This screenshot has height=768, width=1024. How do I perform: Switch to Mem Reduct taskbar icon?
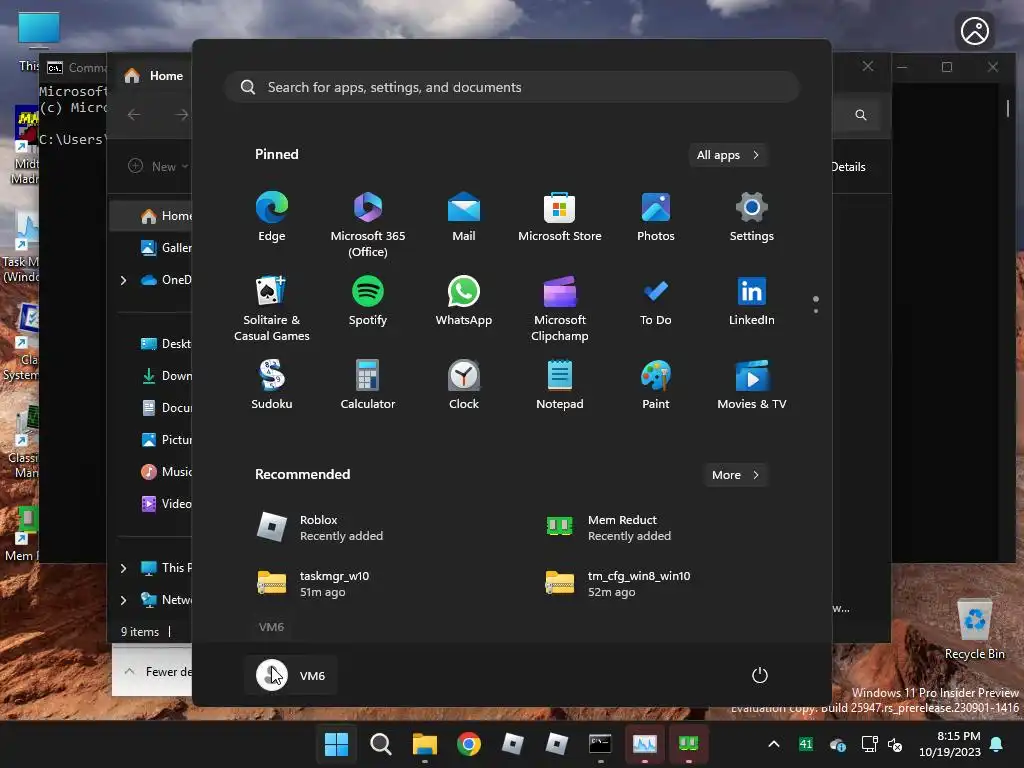coord(688,744)
